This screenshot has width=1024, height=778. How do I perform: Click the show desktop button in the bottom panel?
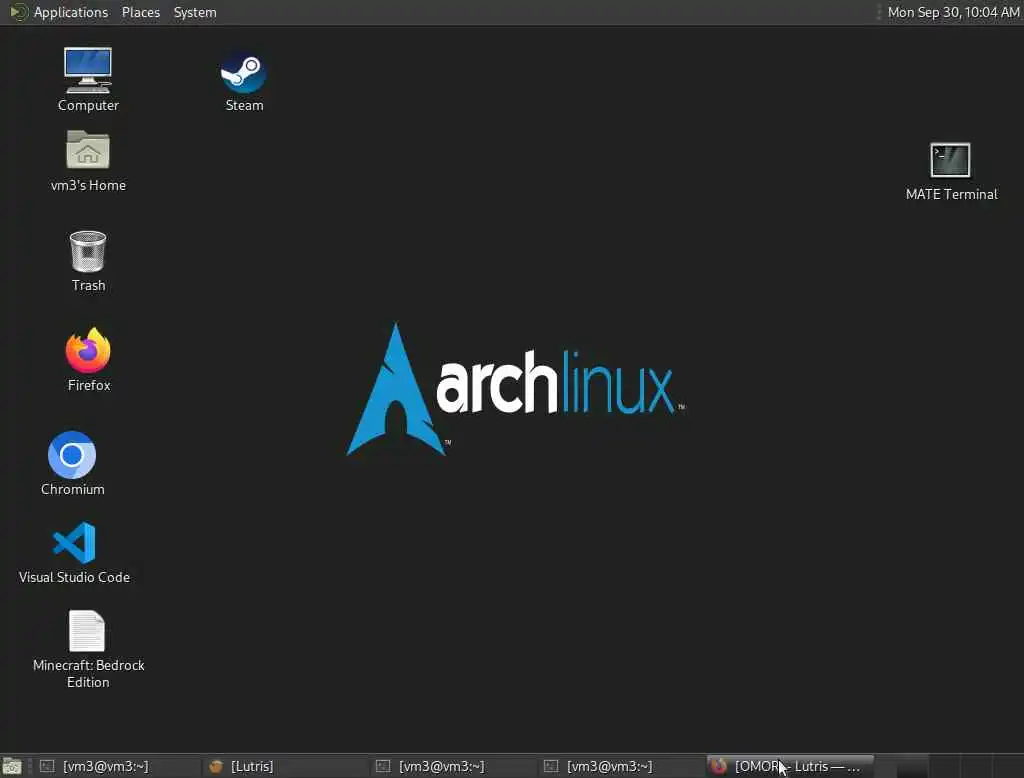coord(12,766)
